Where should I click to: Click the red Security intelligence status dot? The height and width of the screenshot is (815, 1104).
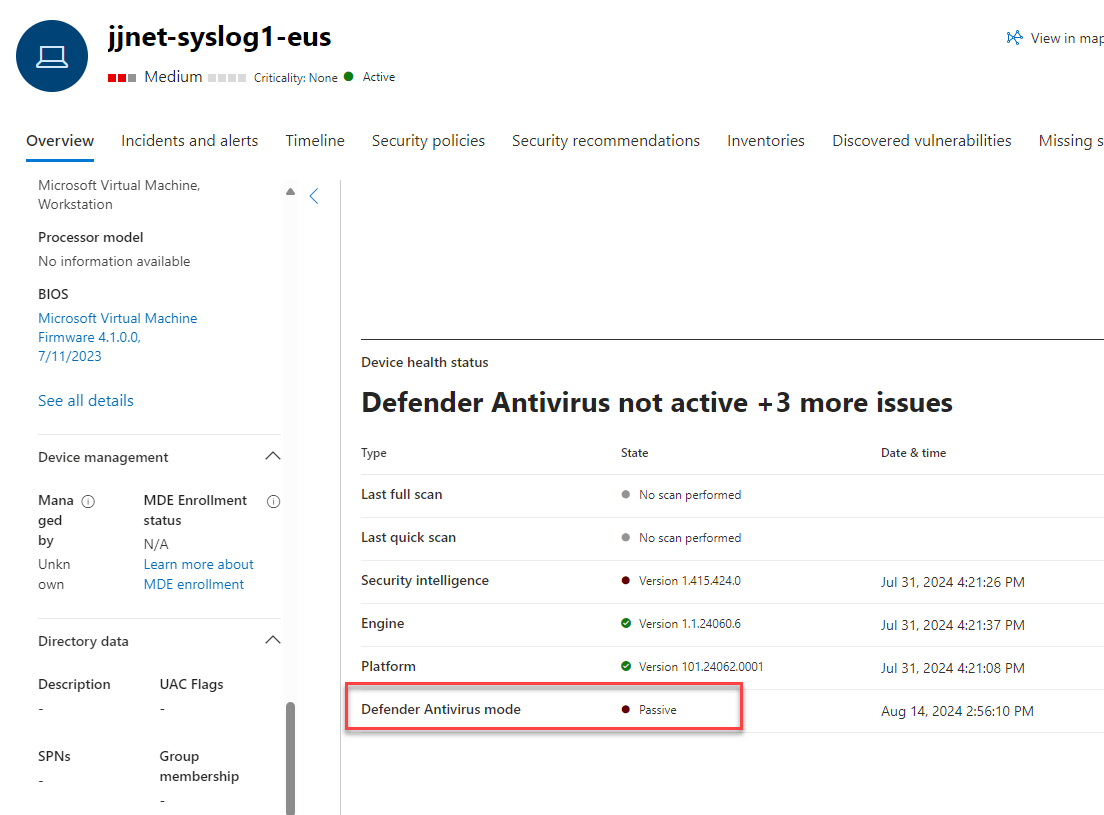point(626,580)
